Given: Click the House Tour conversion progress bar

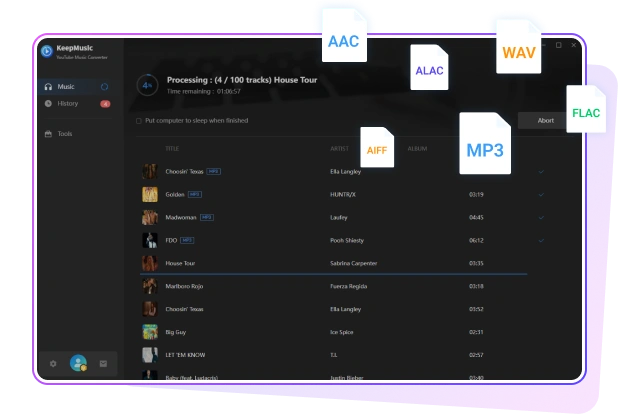Looking at the screenshot, I should [x=333, y=274].
